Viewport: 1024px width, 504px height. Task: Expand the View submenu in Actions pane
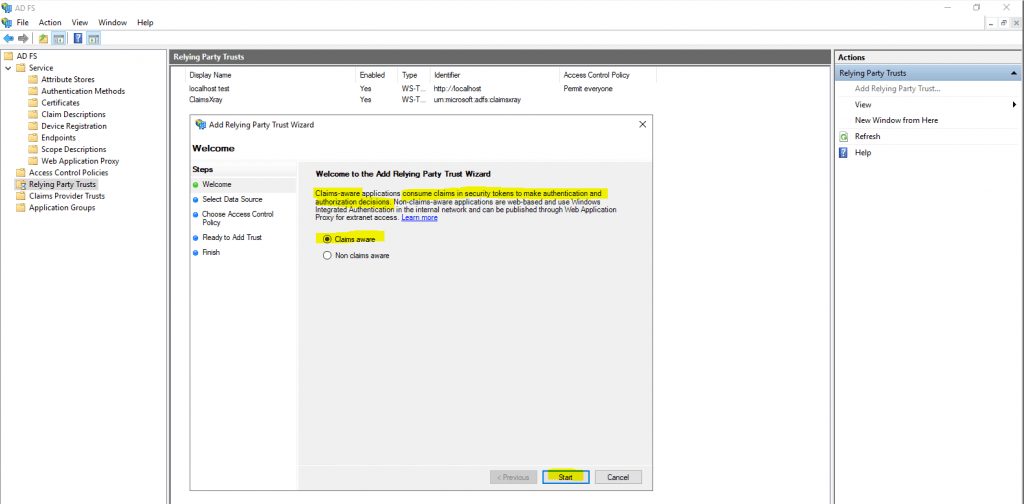point(1014,104)
